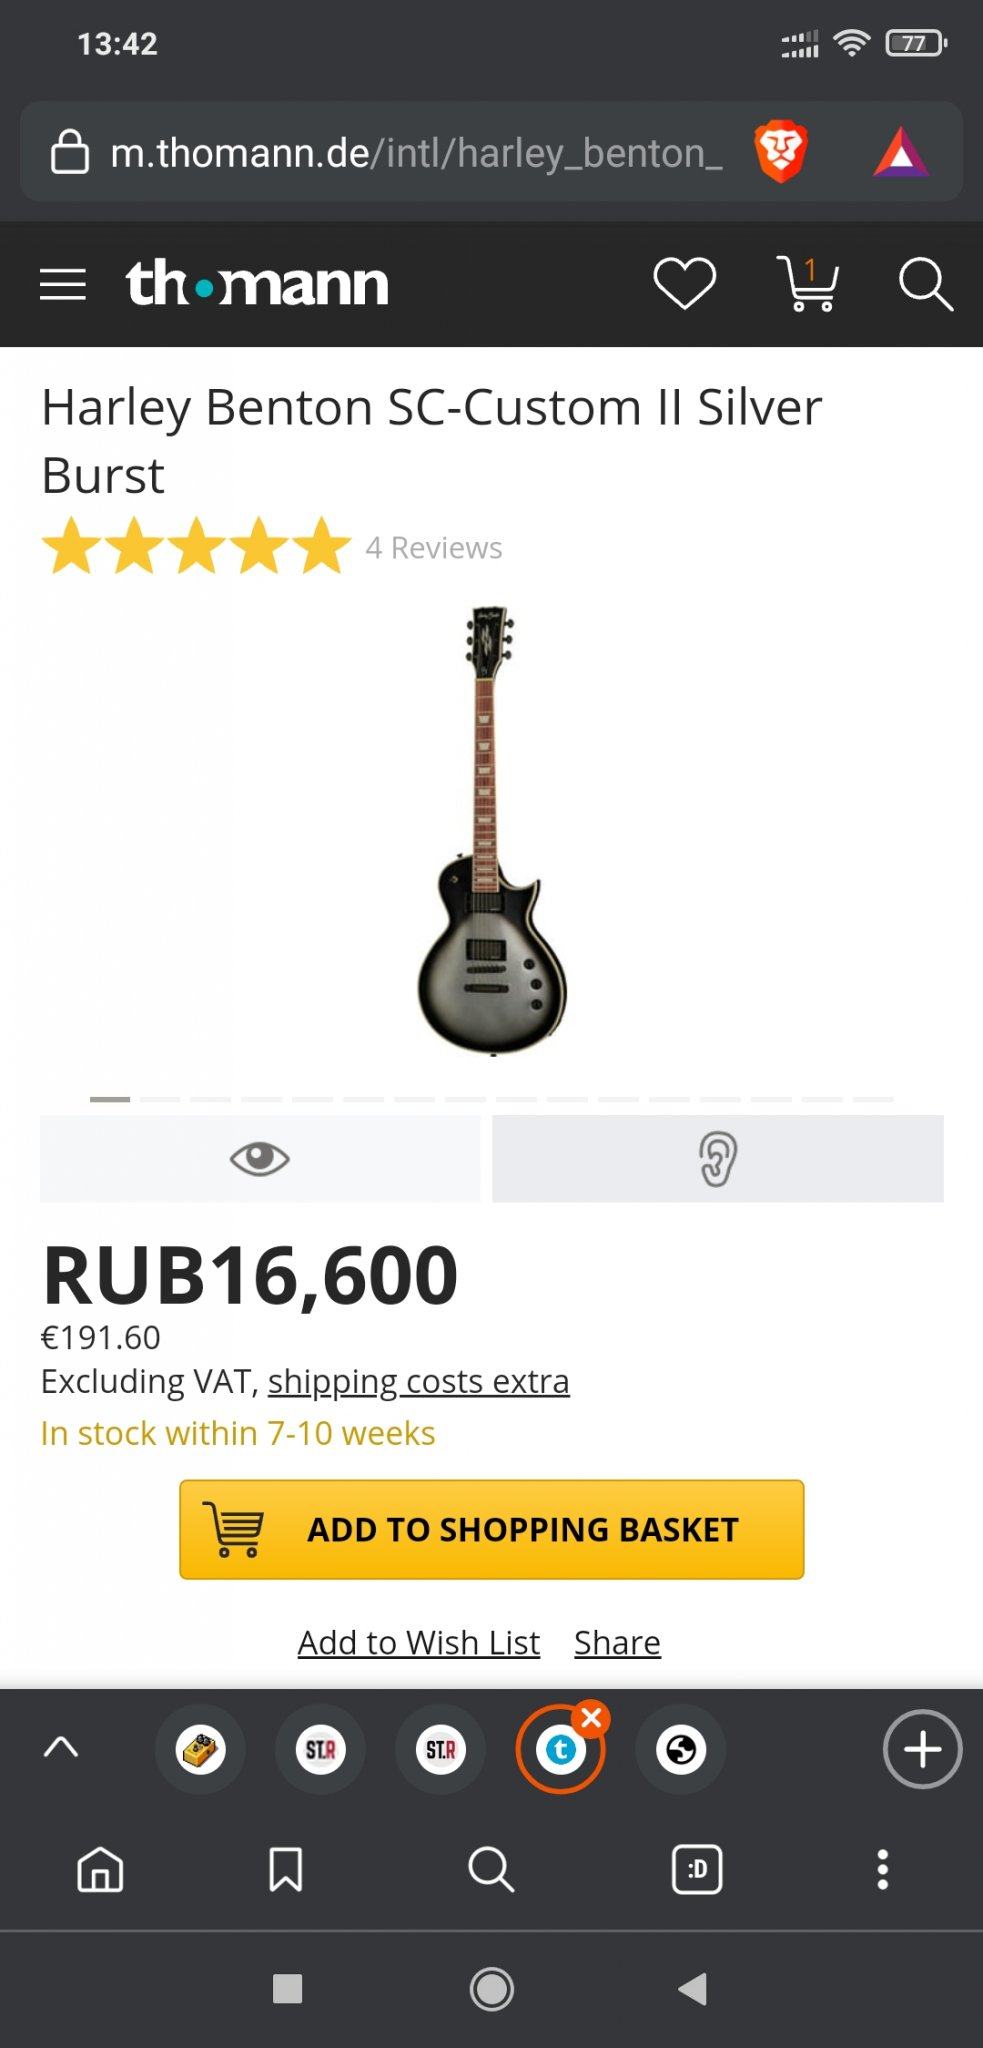Tap the browser home icon

pos(100,1869)
